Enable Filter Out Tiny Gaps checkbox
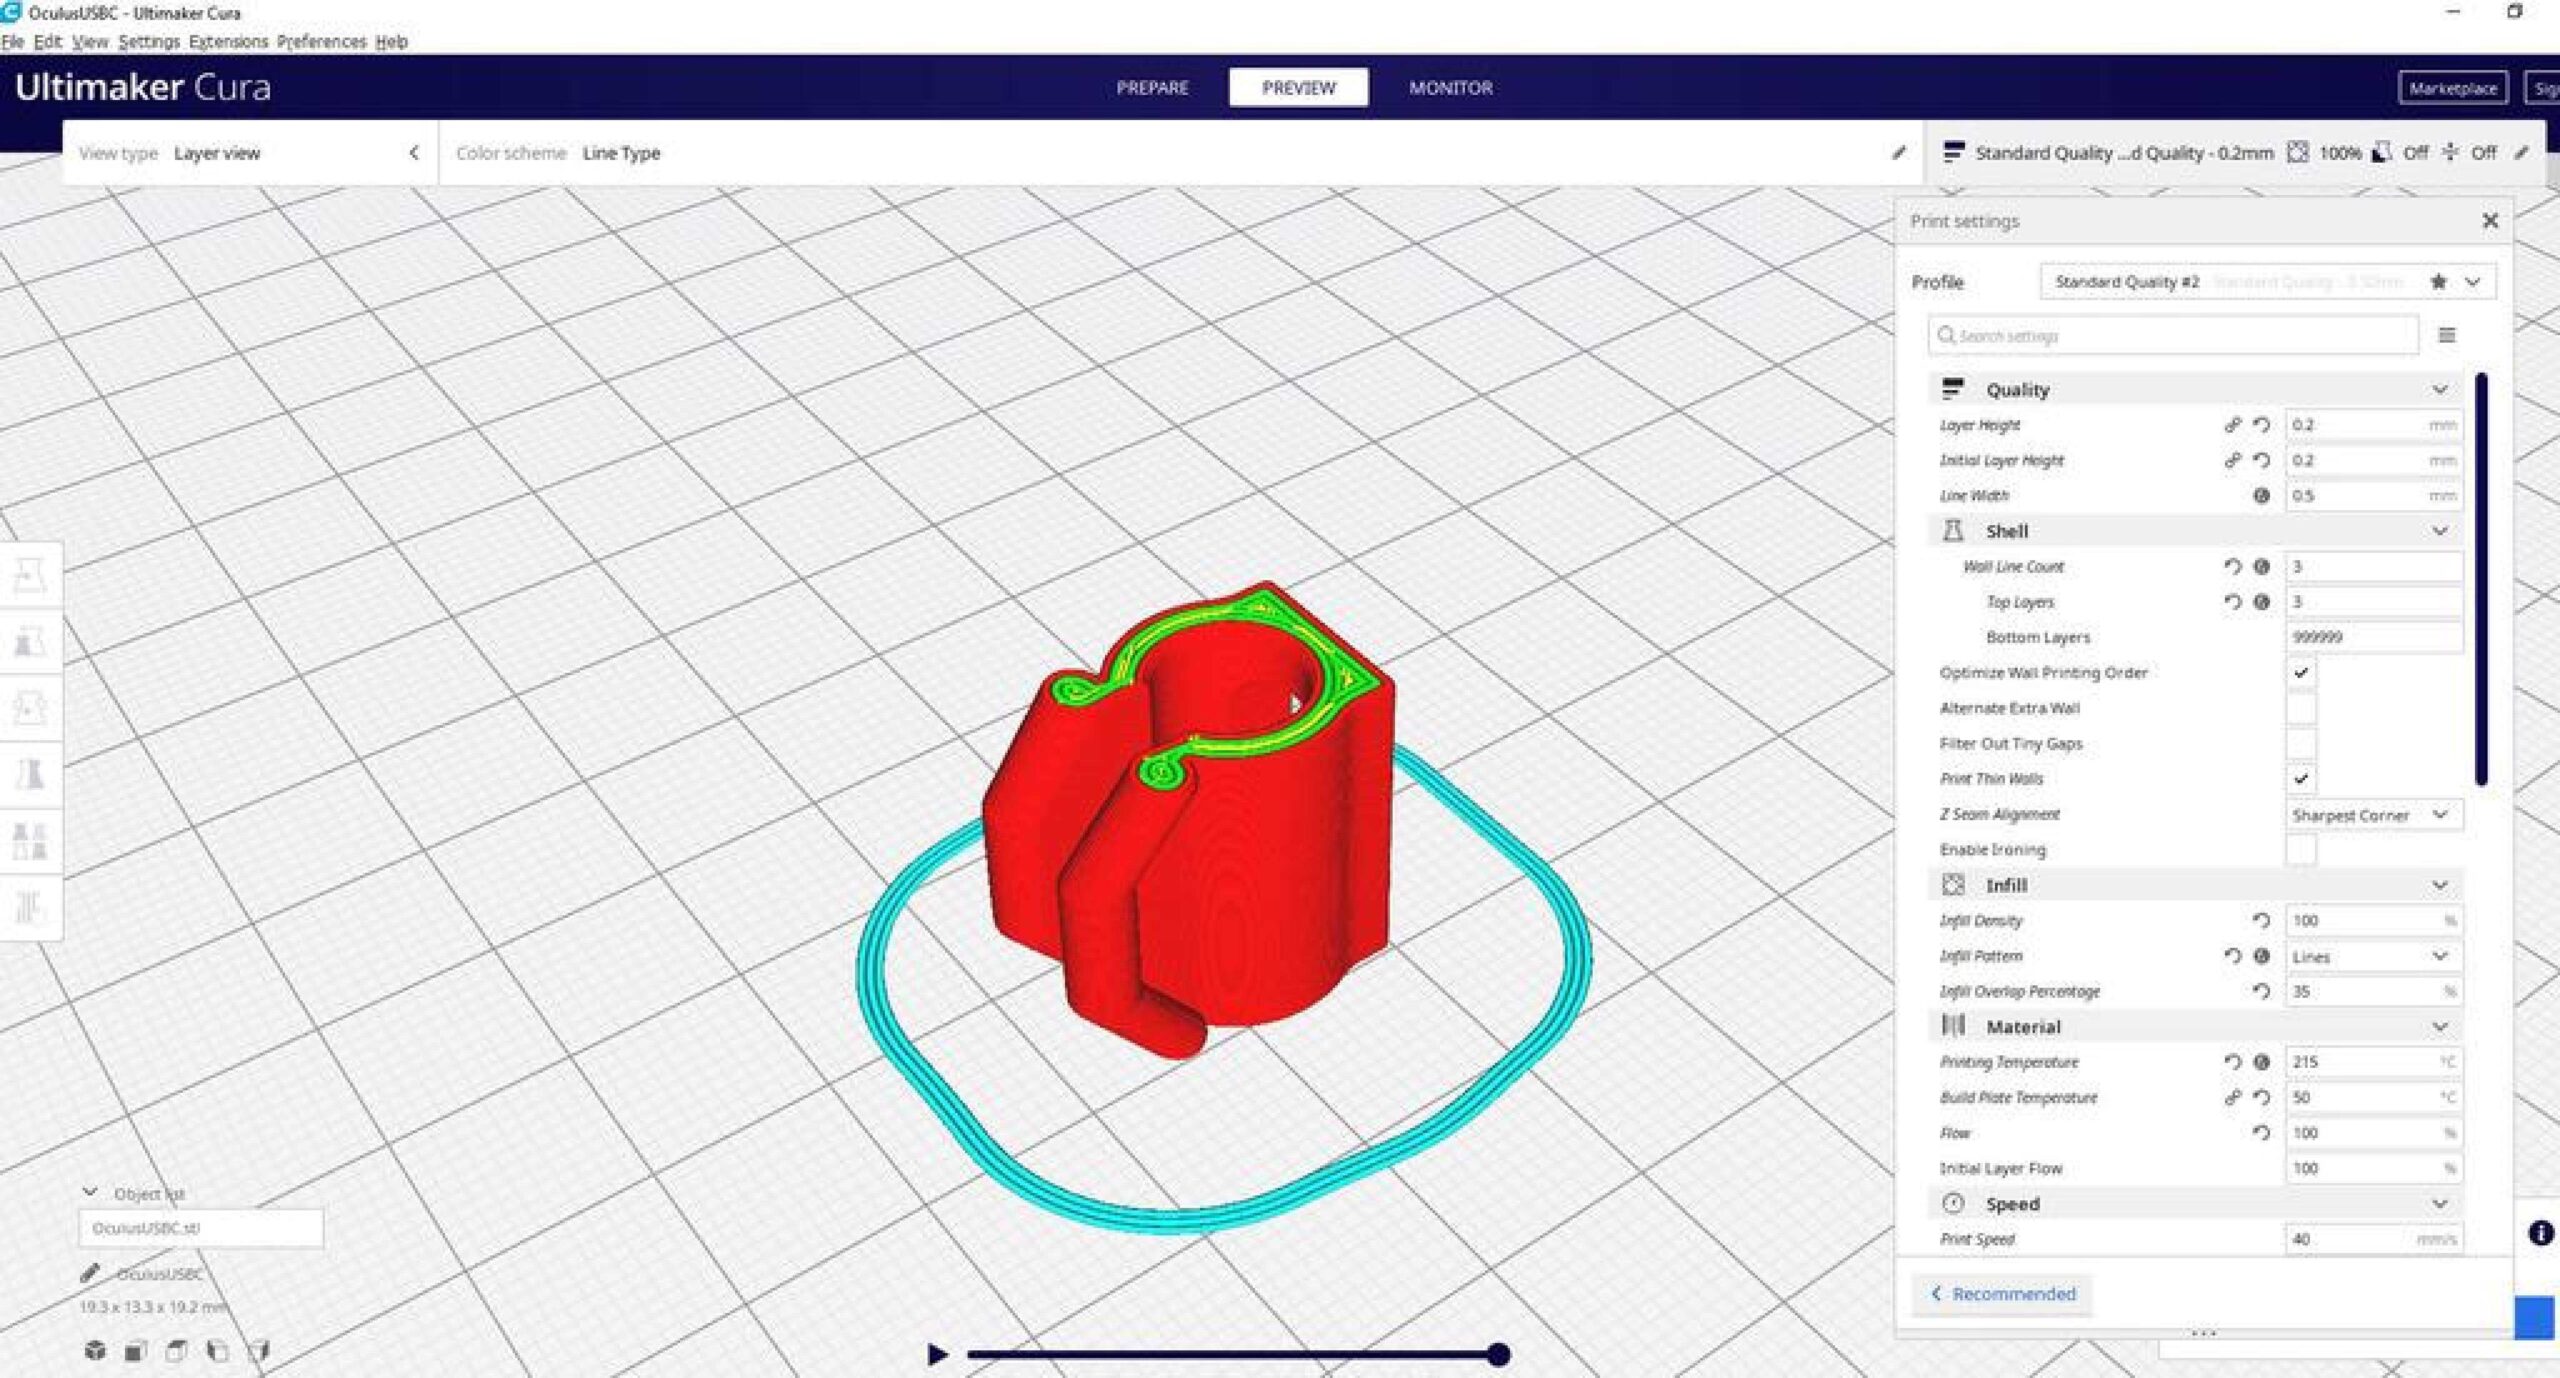2560x1378 pixels. click(x=2301, y=744)
